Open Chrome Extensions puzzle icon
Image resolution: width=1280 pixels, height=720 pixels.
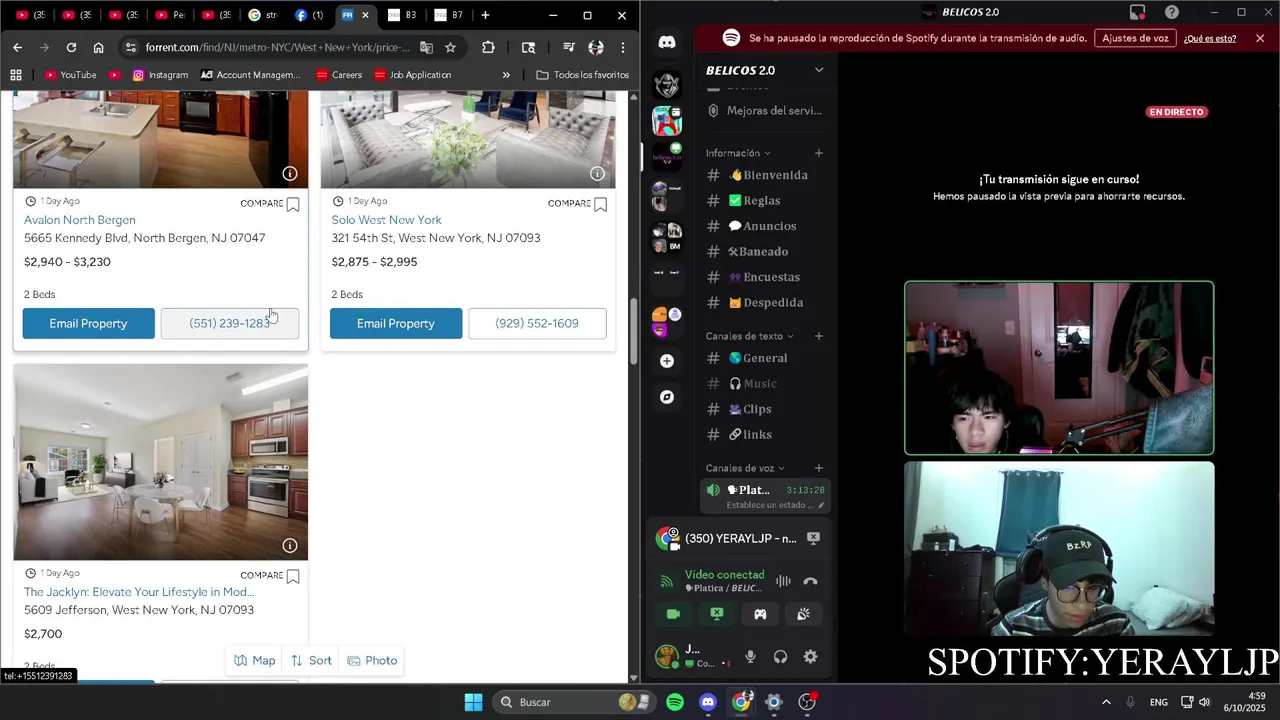pyautogui.click(x=488, y=47)
